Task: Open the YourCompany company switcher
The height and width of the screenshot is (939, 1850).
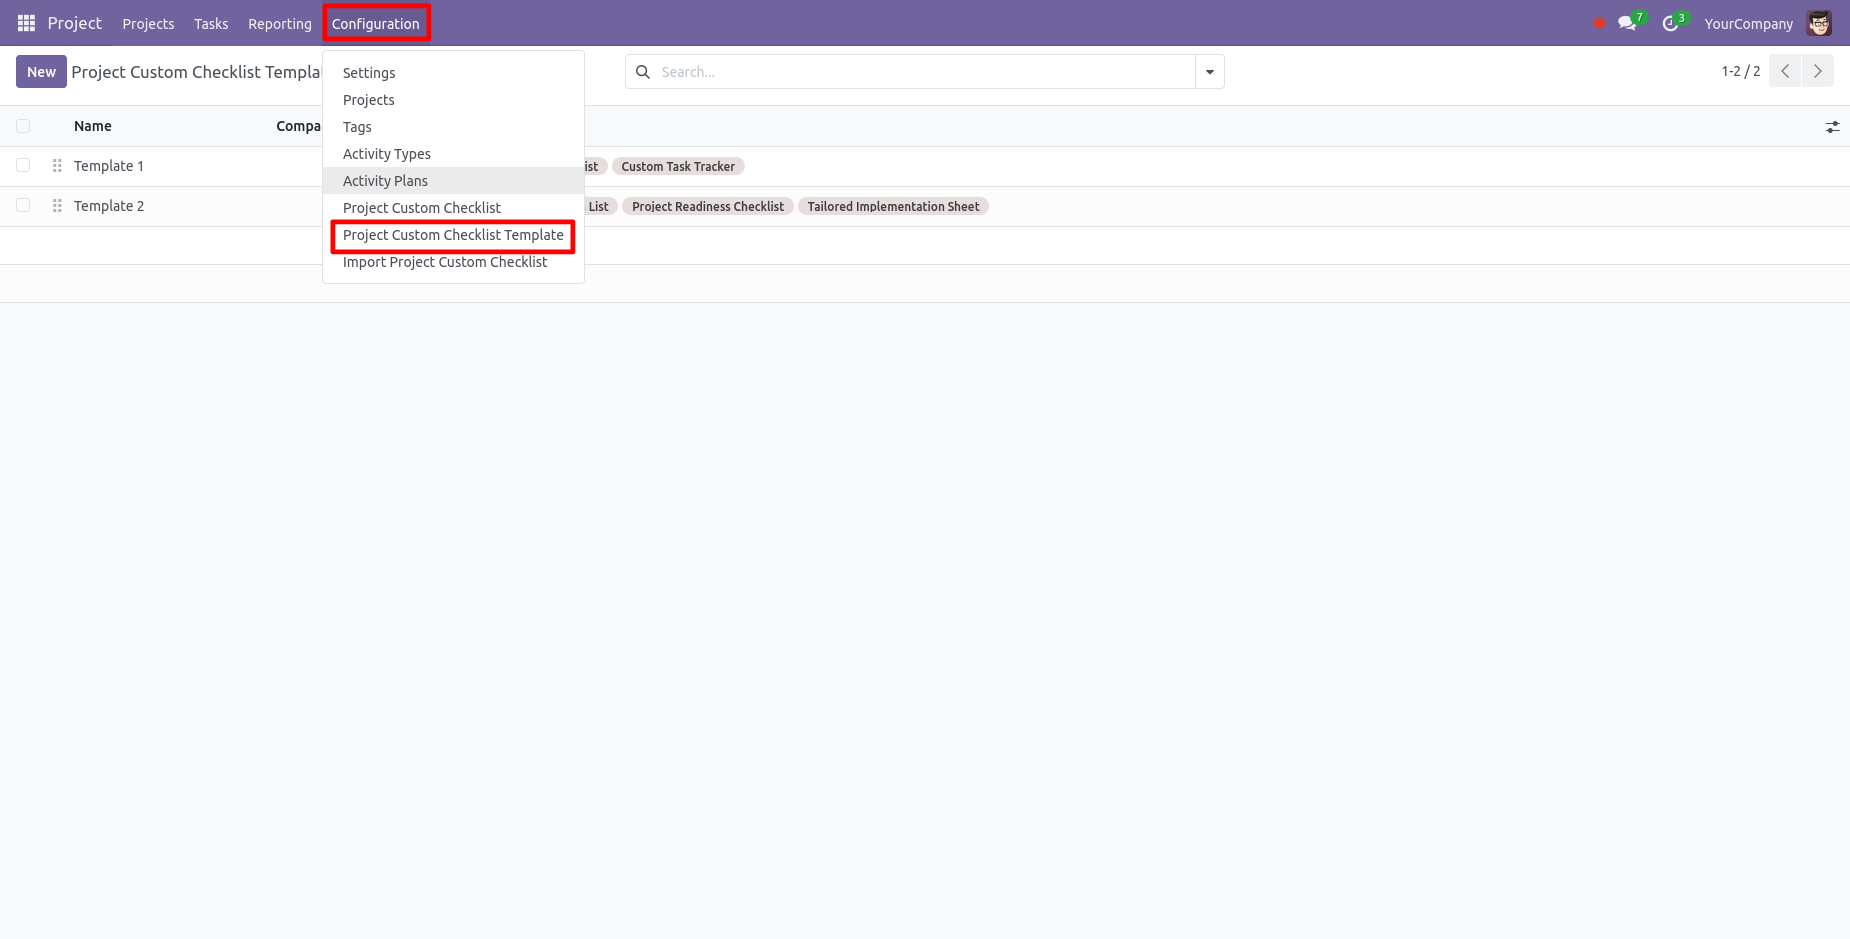Action: [x=1748, y=24]
